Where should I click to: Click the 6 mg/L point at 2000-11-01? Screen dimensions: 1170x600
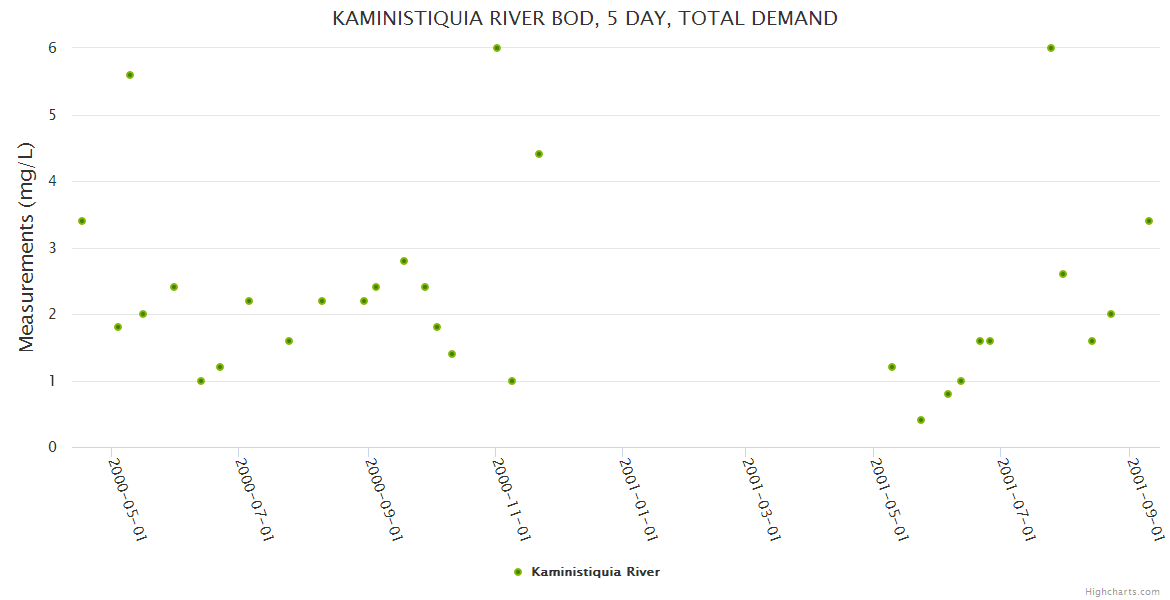tap(497, 48)
